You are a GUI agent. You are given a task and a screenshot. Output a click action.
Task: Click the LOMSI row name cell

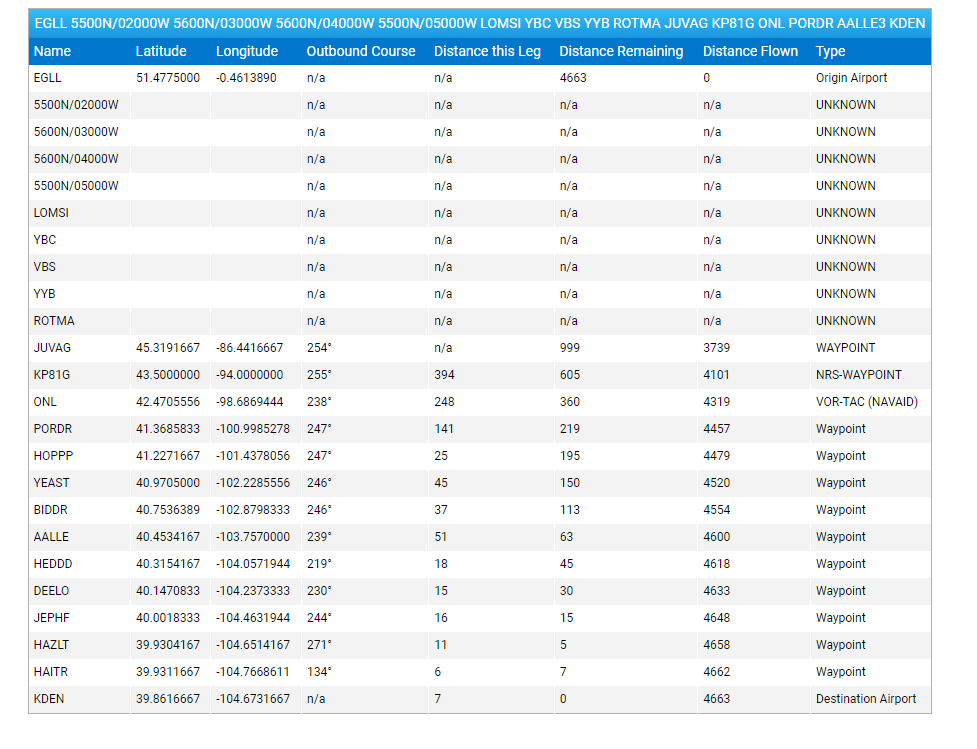point(51,213)
